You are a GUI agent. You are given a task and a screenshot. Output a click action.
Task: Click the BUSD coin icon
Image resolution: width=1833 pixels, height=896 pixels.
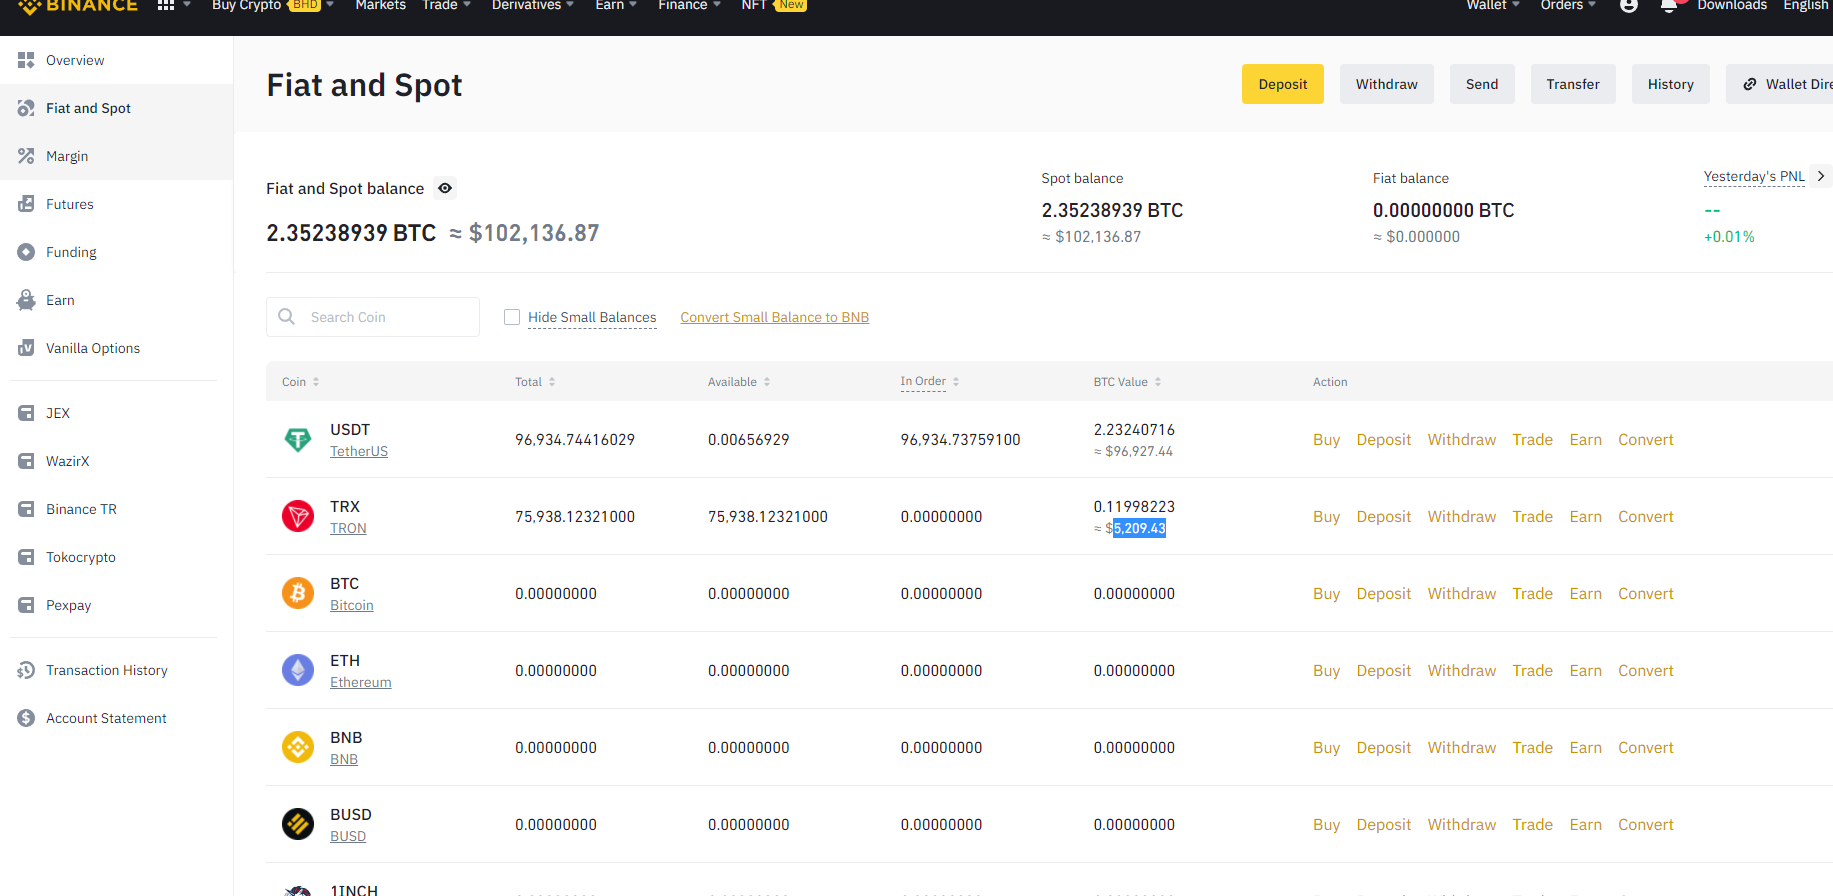tap(298, 824)
